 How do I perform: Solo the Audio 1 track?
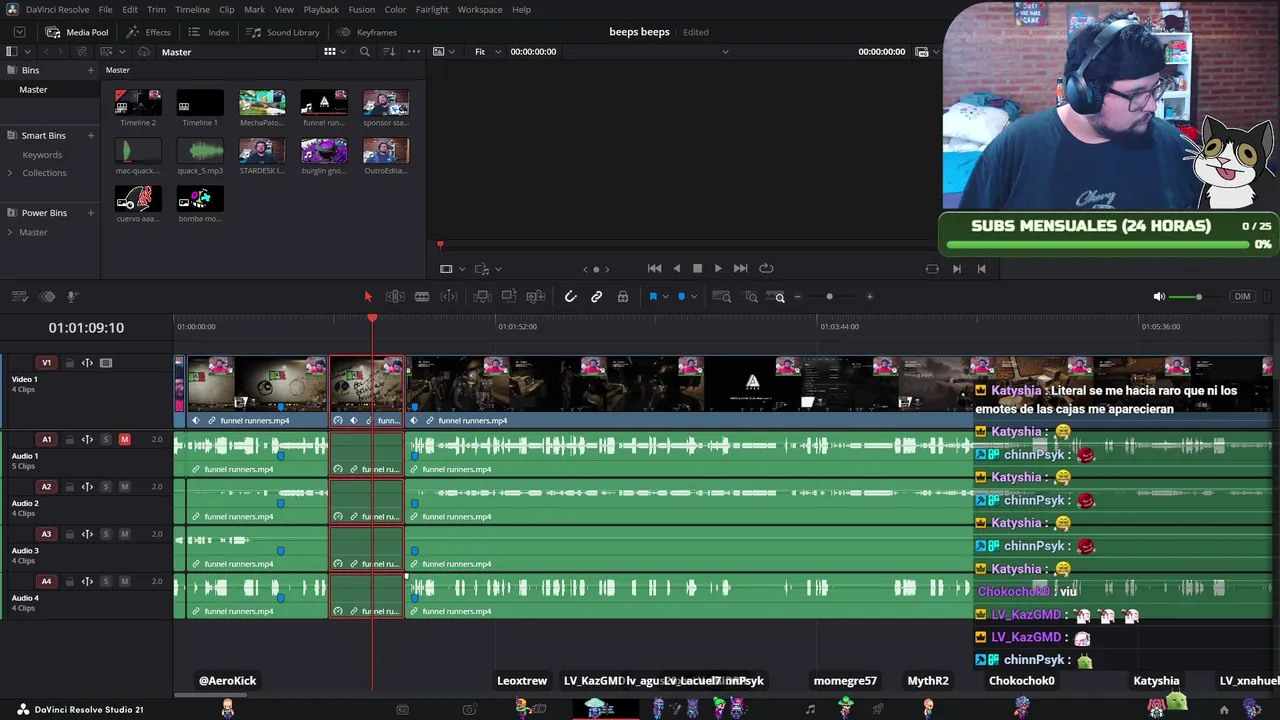[106, 440]
